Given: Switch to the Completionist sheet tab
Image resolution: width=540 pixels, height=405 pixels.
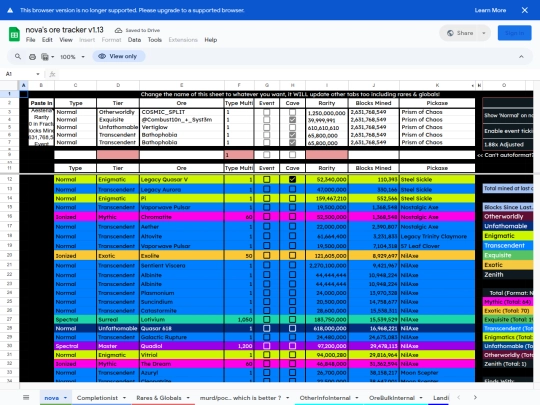Looking at the screenshot, I should pos(101,398).
